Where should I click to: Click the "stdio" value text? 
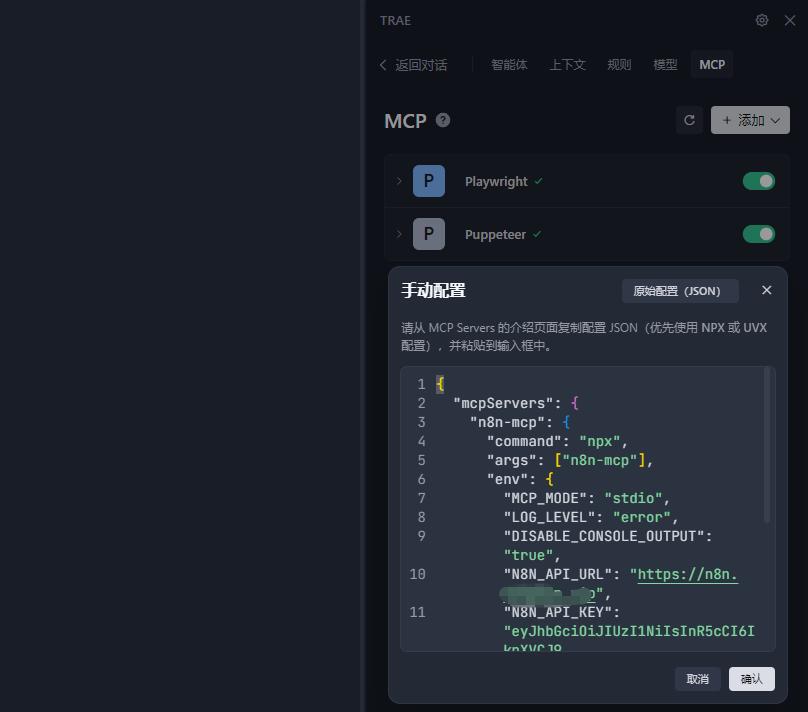[633, 498]
